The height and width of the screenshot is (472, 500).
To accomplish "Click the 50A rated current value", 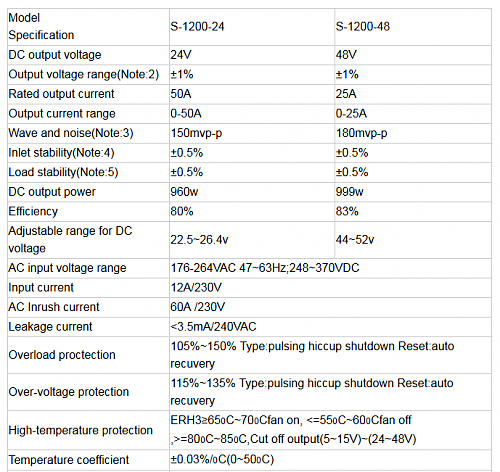I will (181, 94).
